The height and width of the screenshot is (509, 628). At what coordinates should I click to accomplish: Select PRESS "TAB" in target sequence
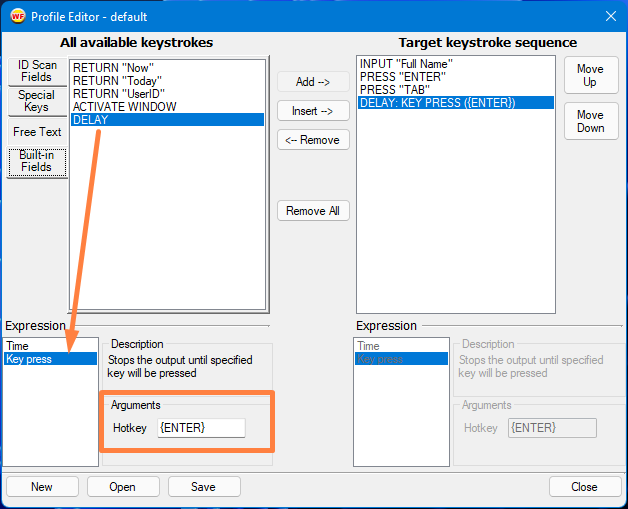point(456,90)
